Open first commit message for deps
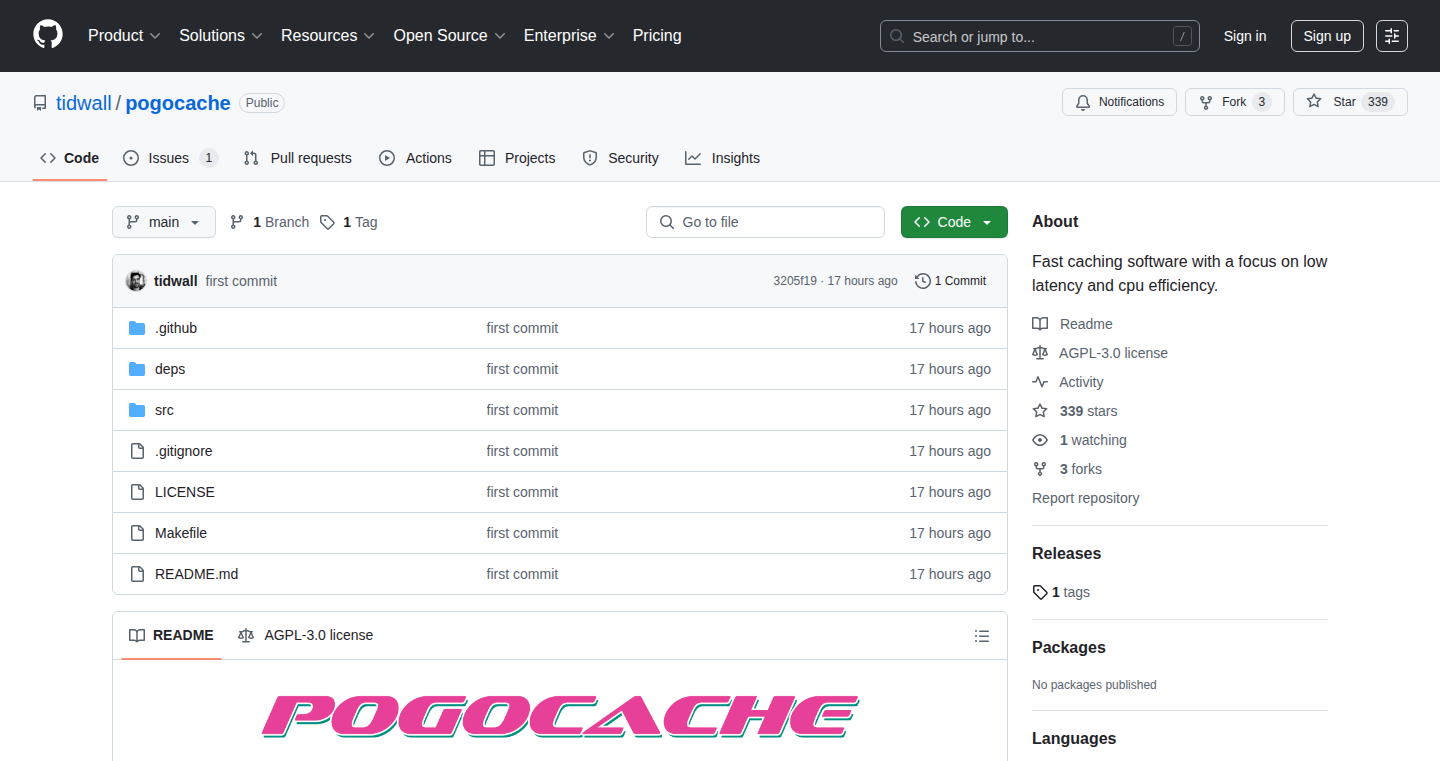Screen dimensions: 1440x761 coord(522,369)
